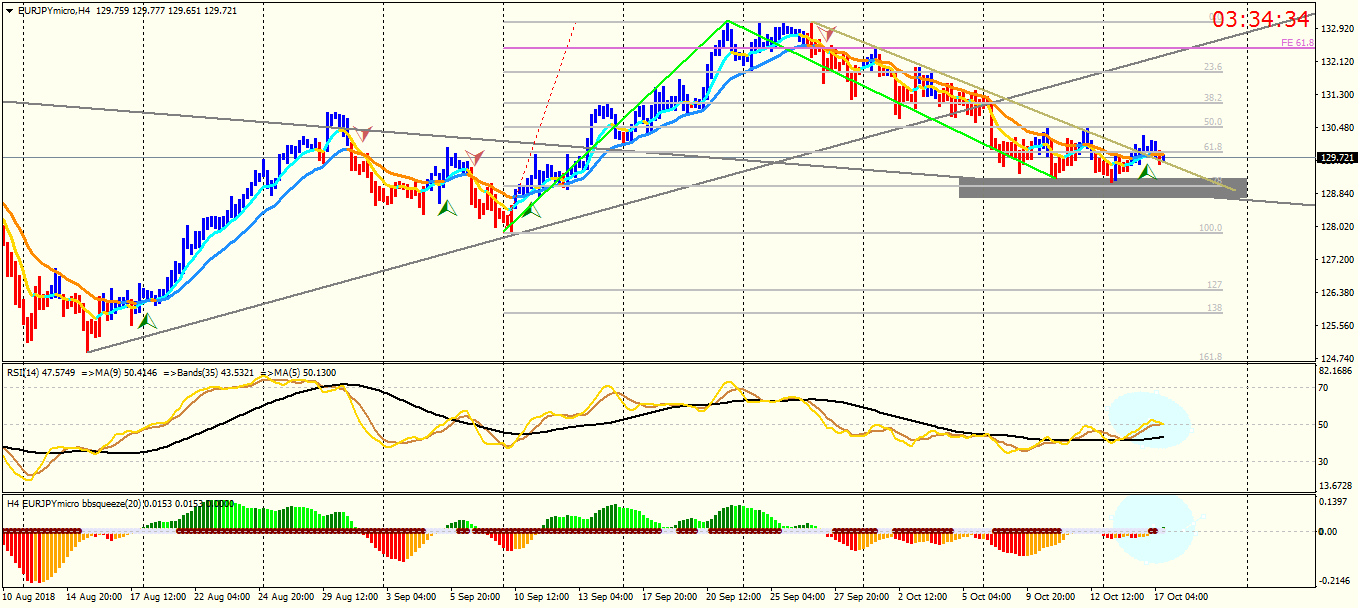Click the 125.560 price axis label

coord(1337,326)
